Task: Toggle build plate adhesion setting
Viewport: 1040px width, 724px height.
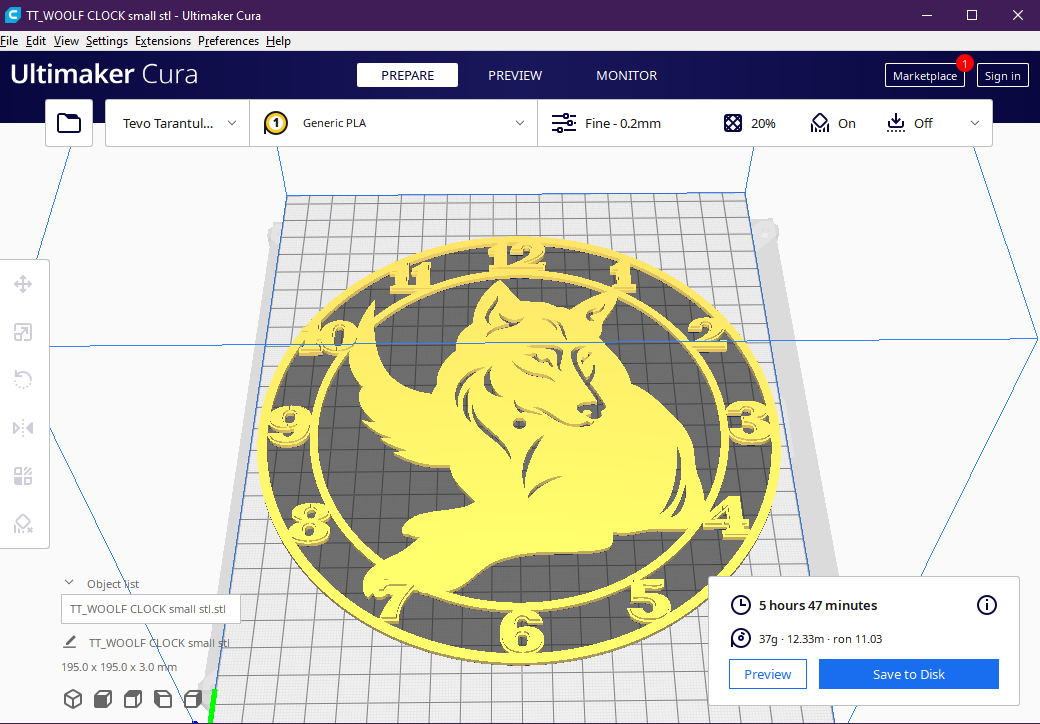Action: pyautogui.click(x=909, y=122)
